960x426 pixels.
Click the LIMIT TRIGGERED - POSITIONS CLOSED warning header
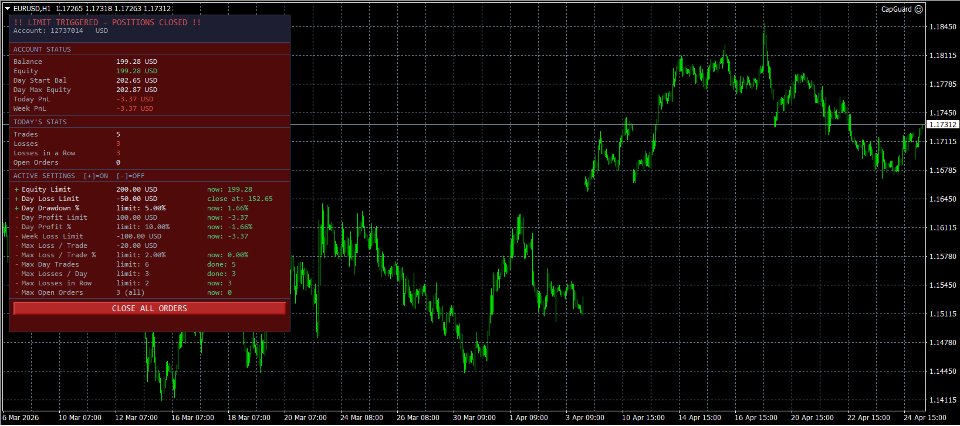pos(107,22)
